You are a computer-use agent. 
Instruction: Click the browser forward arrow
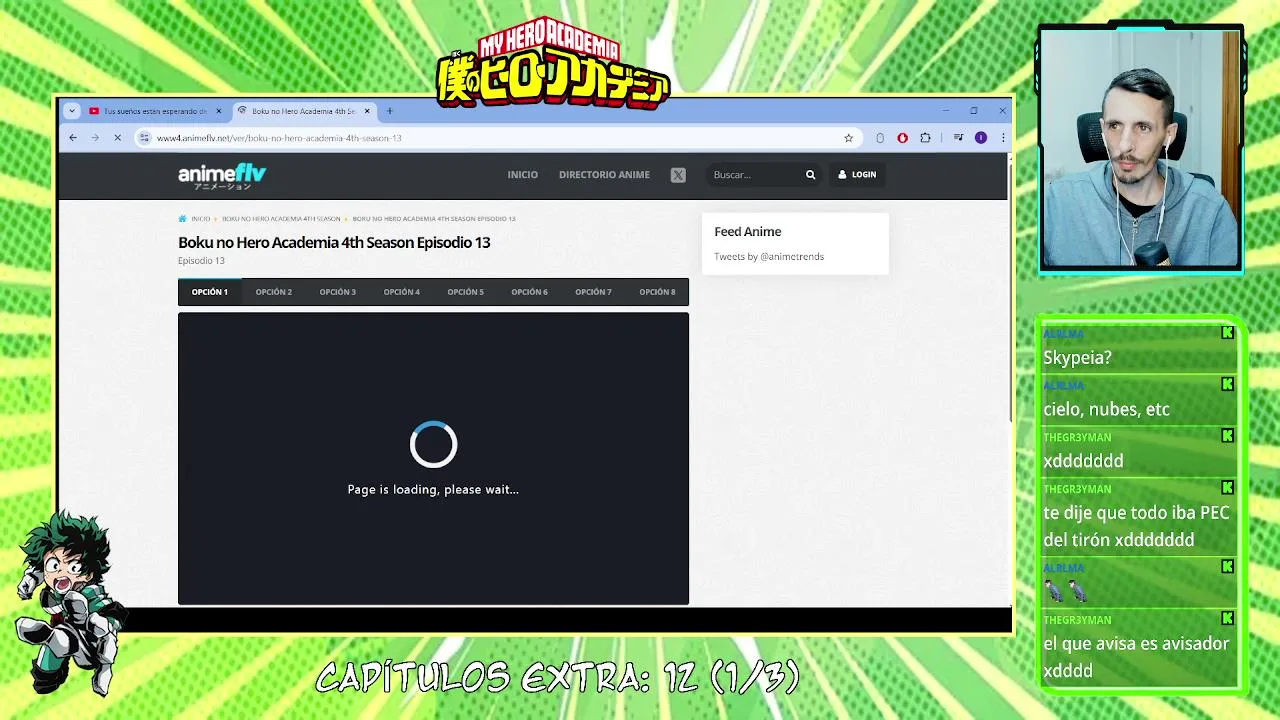pos(95,138)
